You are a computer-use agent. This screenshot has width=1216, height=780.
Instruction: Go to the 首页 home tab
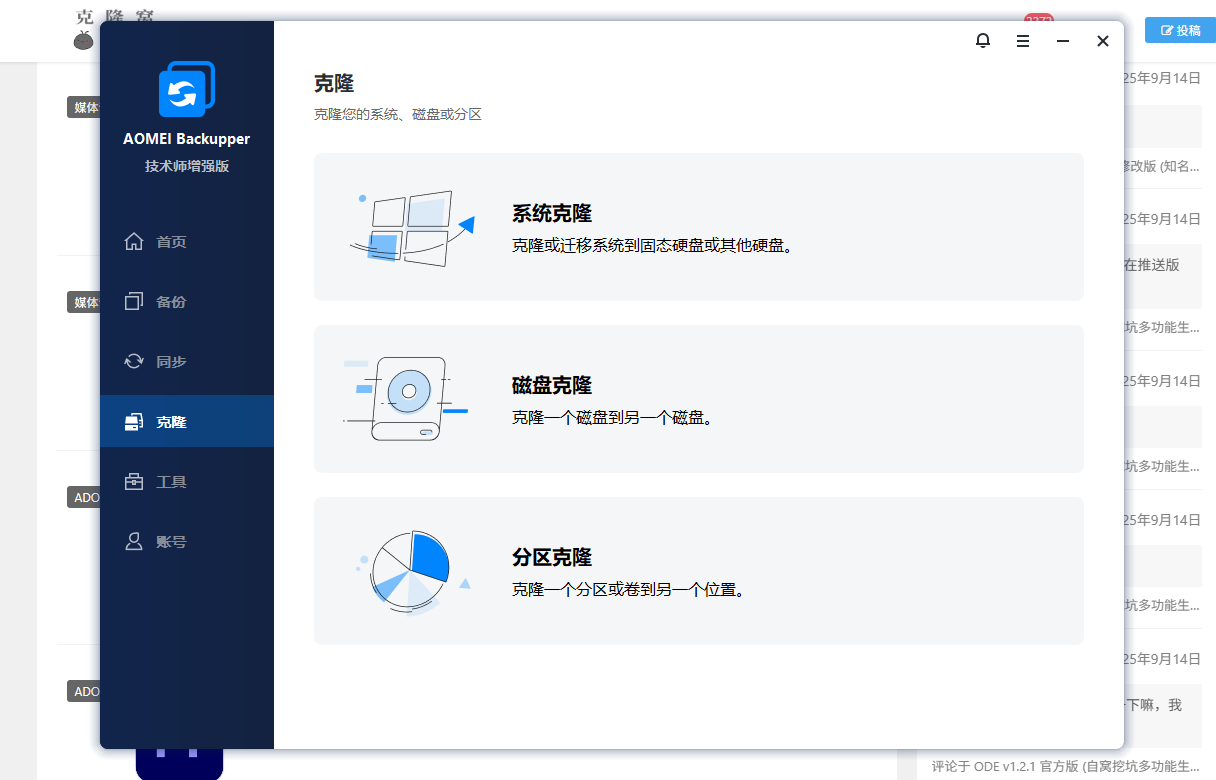[x=171, y=242]
